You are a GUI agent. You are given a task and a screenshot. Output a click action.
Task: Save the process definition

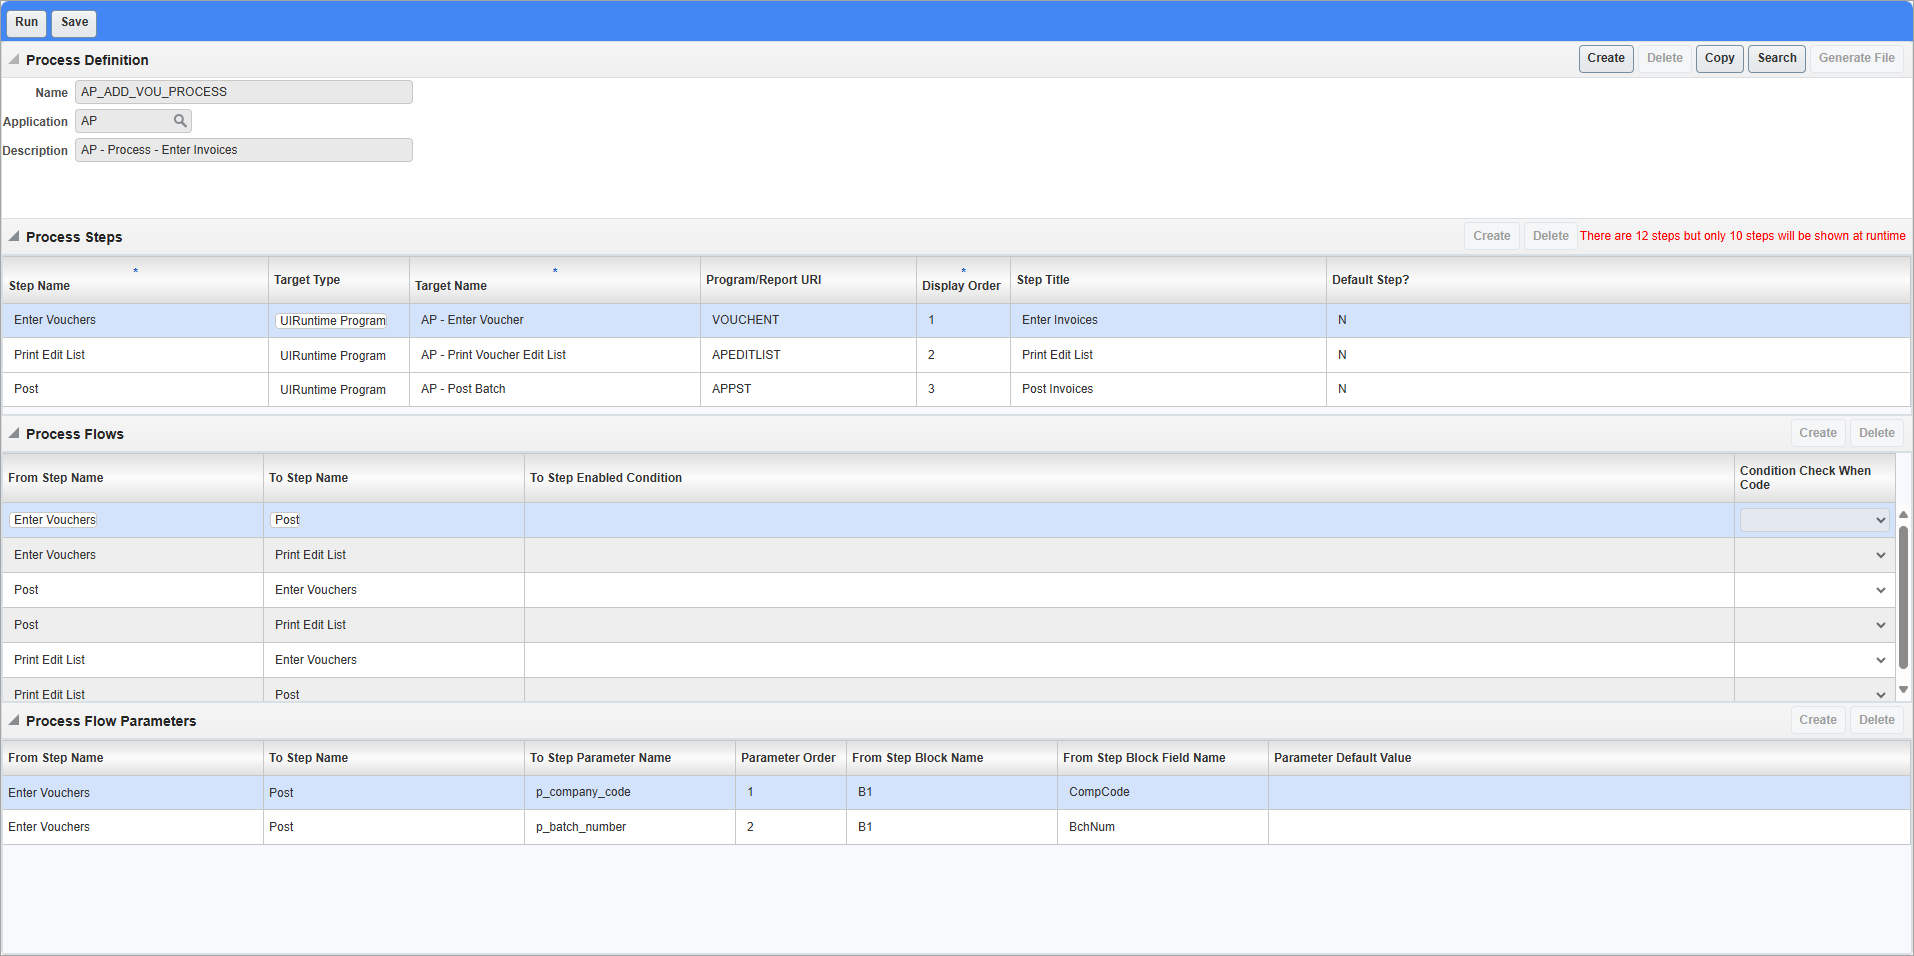click(x=75, y=22)
